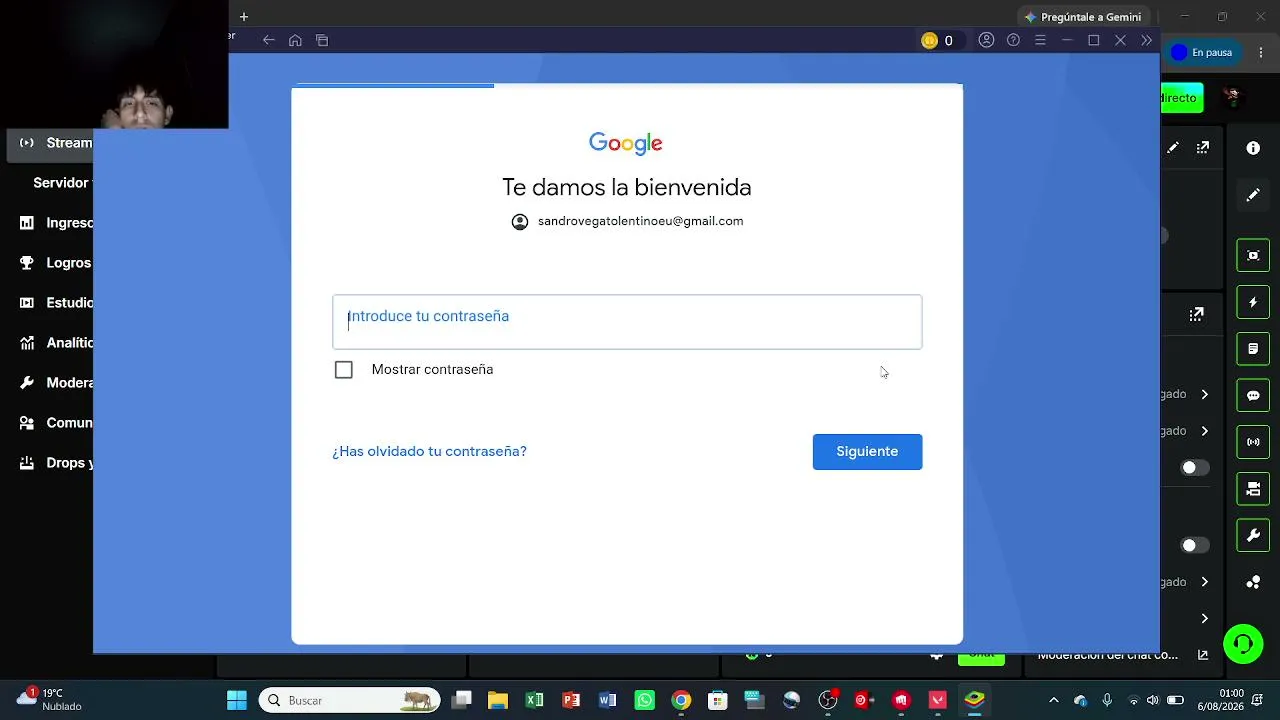Show hidden system tray icons chevron
The width and height of the screenshot is (1280, 720).
(1053, 700)
